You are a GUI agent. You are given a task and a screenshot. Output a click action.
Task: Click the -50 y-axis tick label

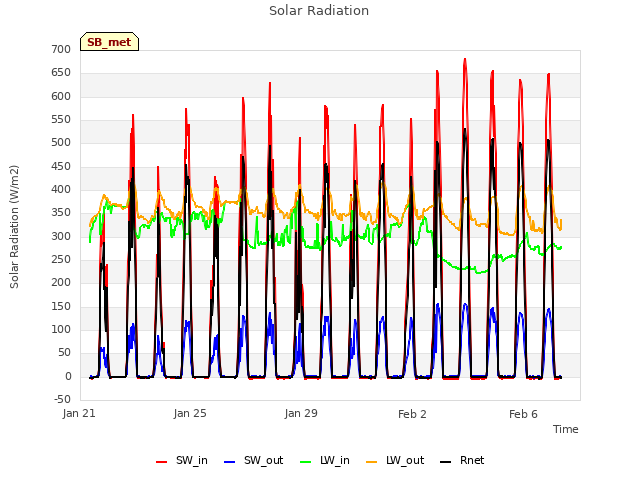[x=62, y=399]
